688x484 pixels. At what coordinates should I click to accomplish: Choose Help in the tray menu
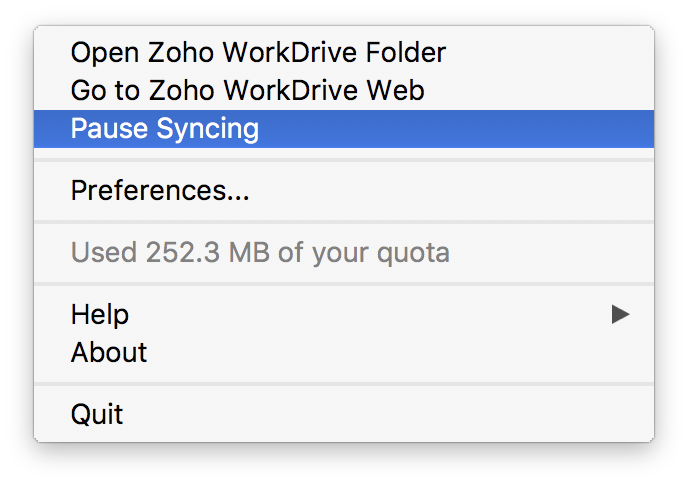pos(100,315)
